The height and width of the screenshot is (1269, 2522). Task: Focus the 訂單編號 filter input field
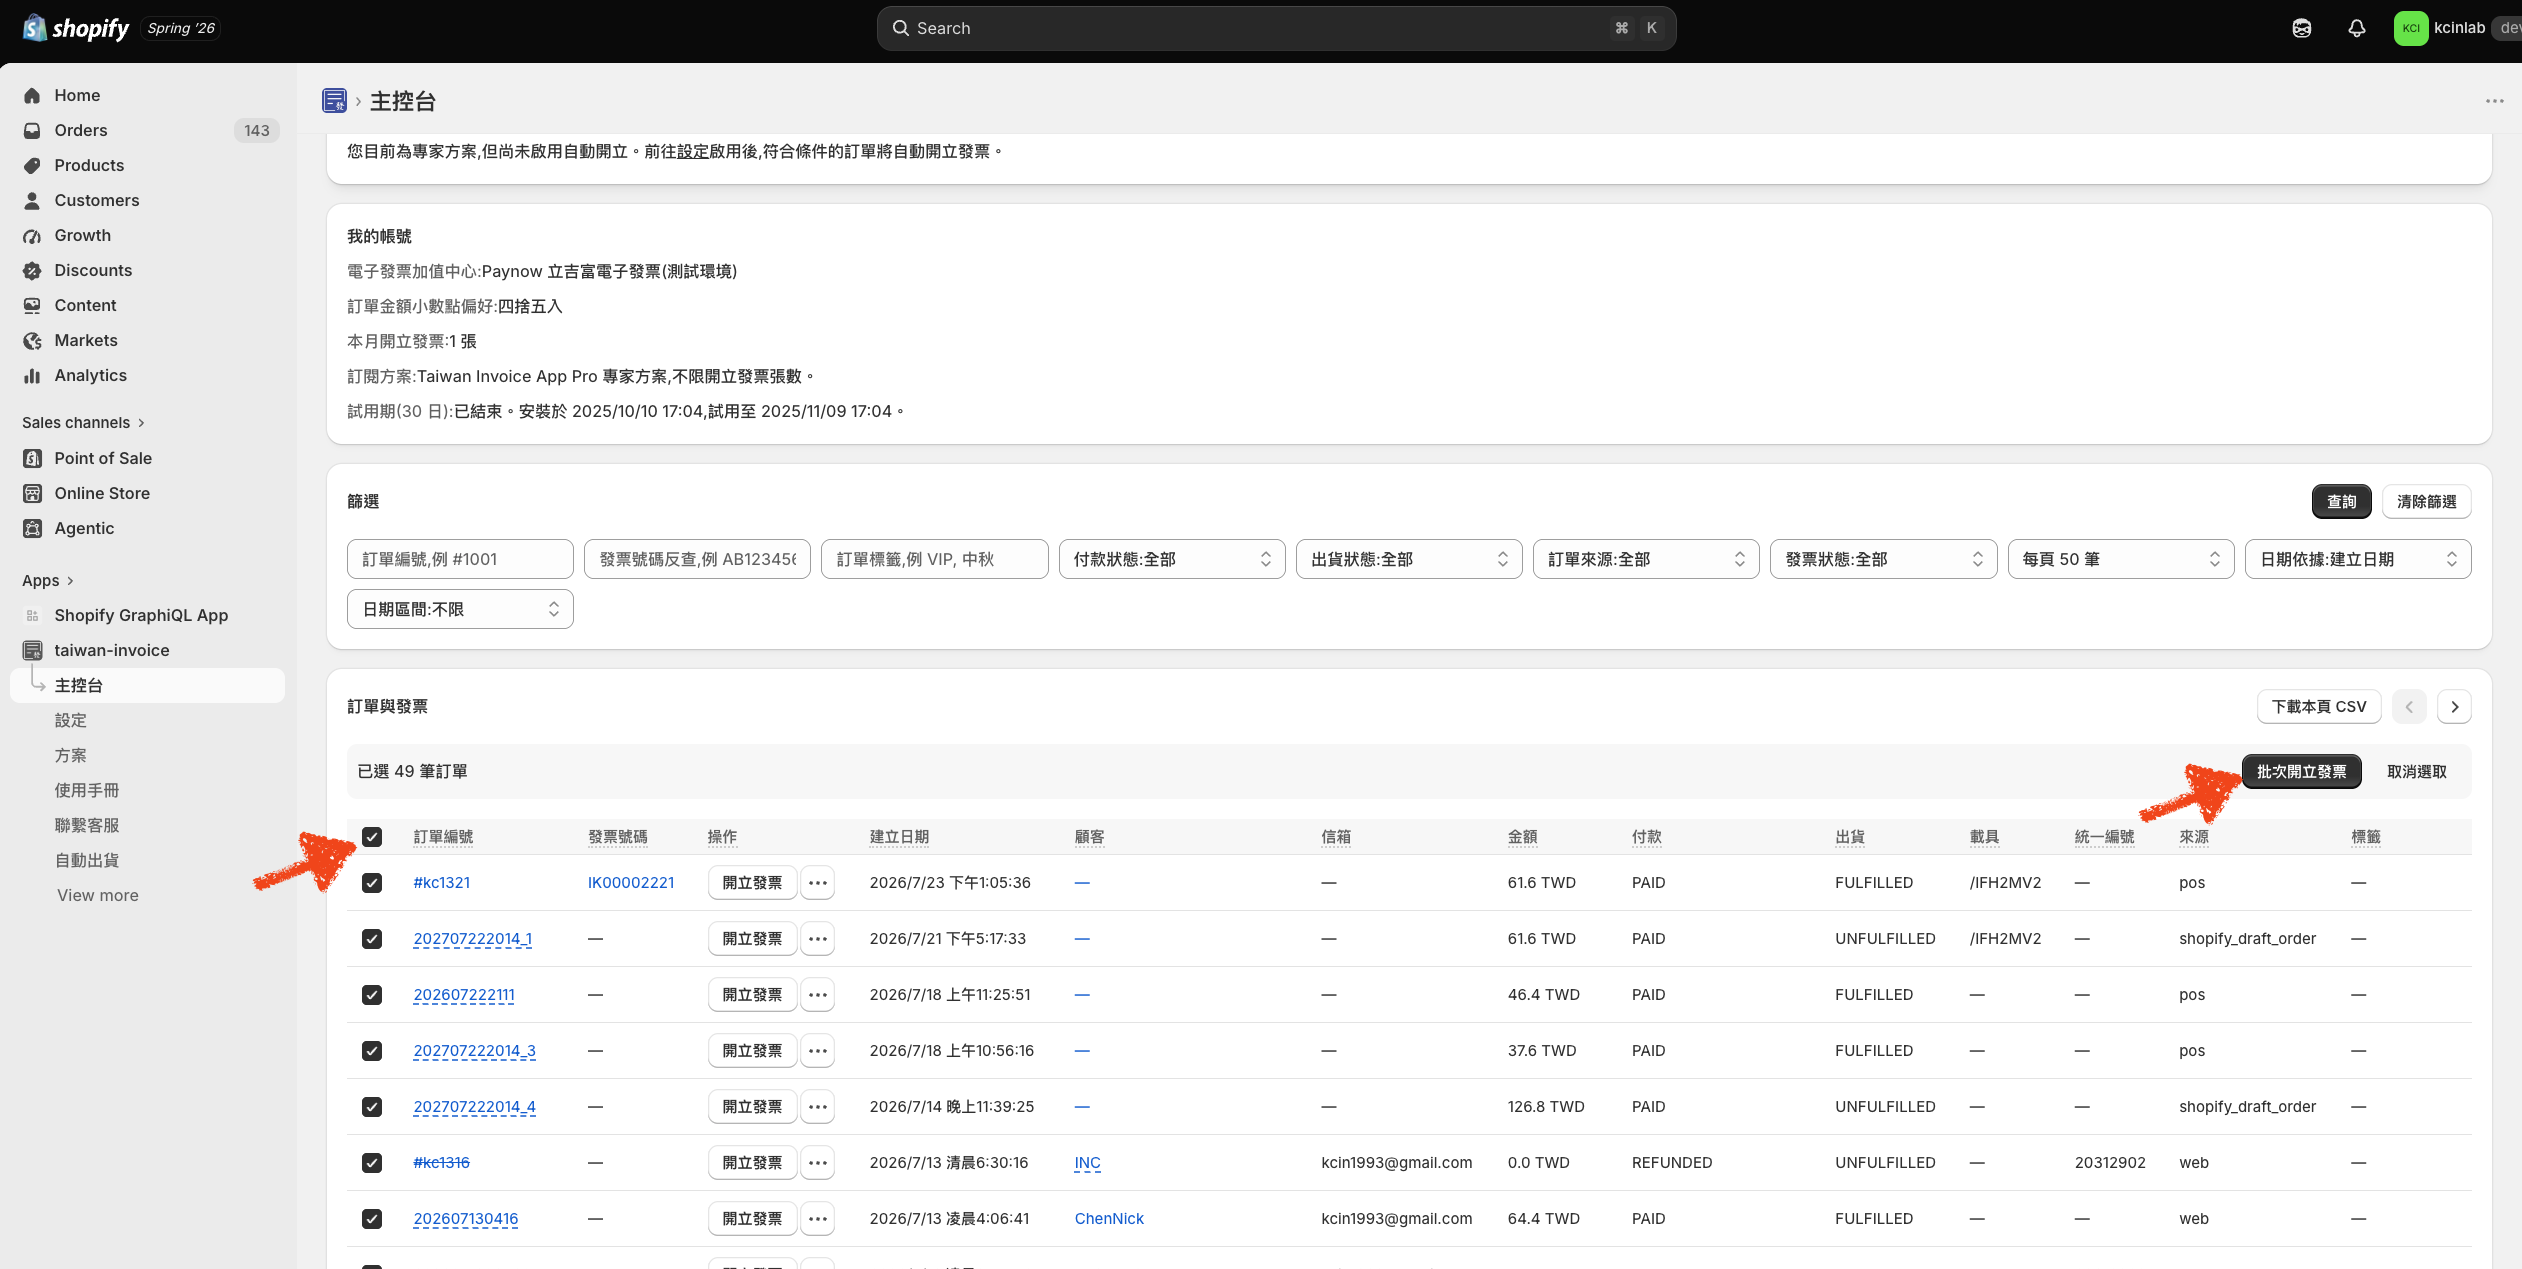point(460,559)
